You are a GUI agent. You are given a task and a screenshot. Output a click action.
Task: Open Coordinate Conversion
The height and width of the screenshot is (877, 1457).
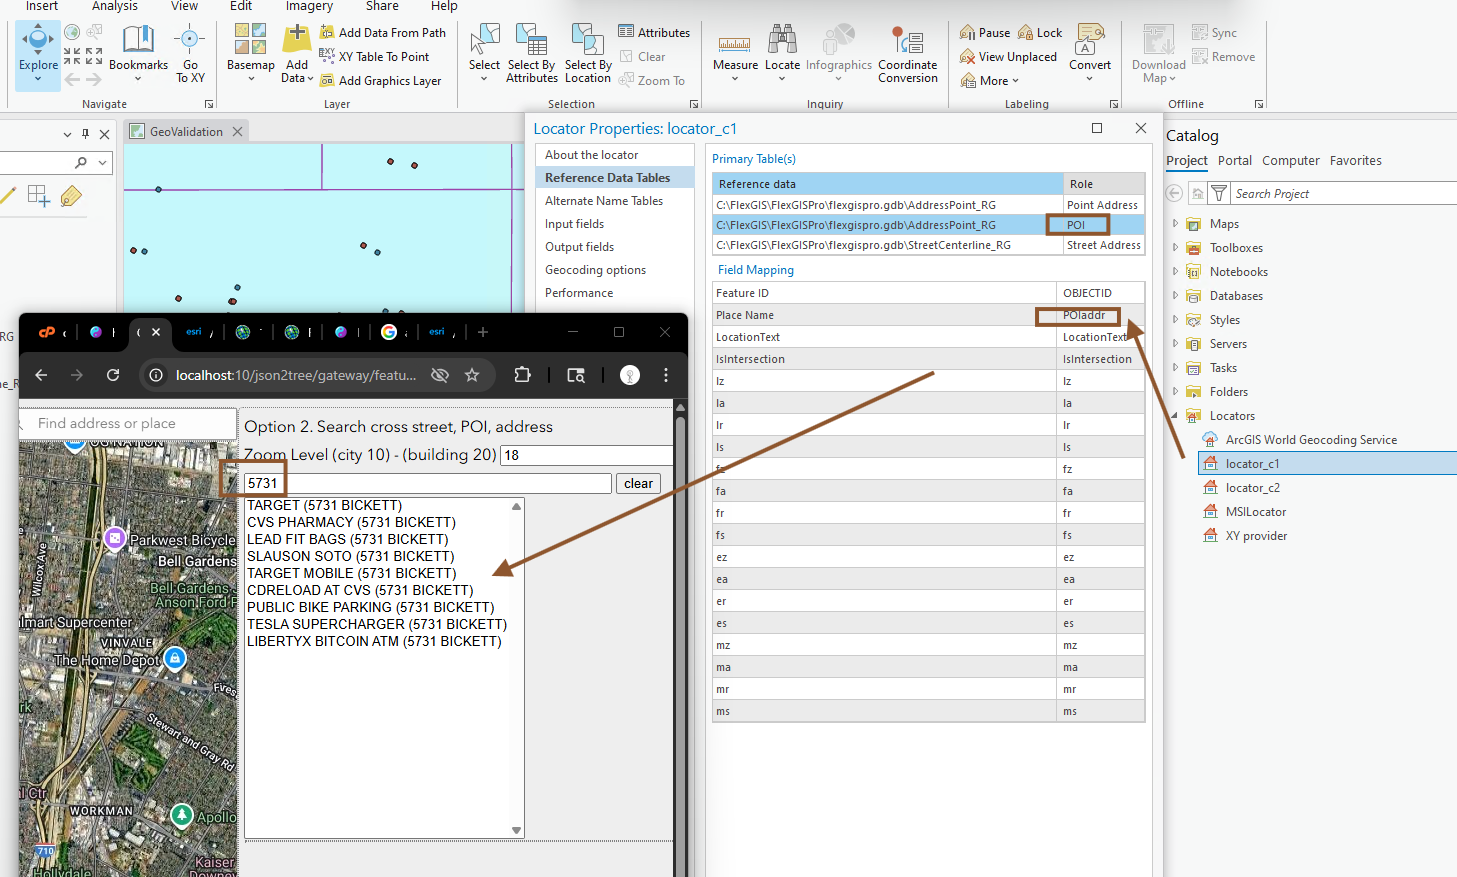(x=908, y=54)
